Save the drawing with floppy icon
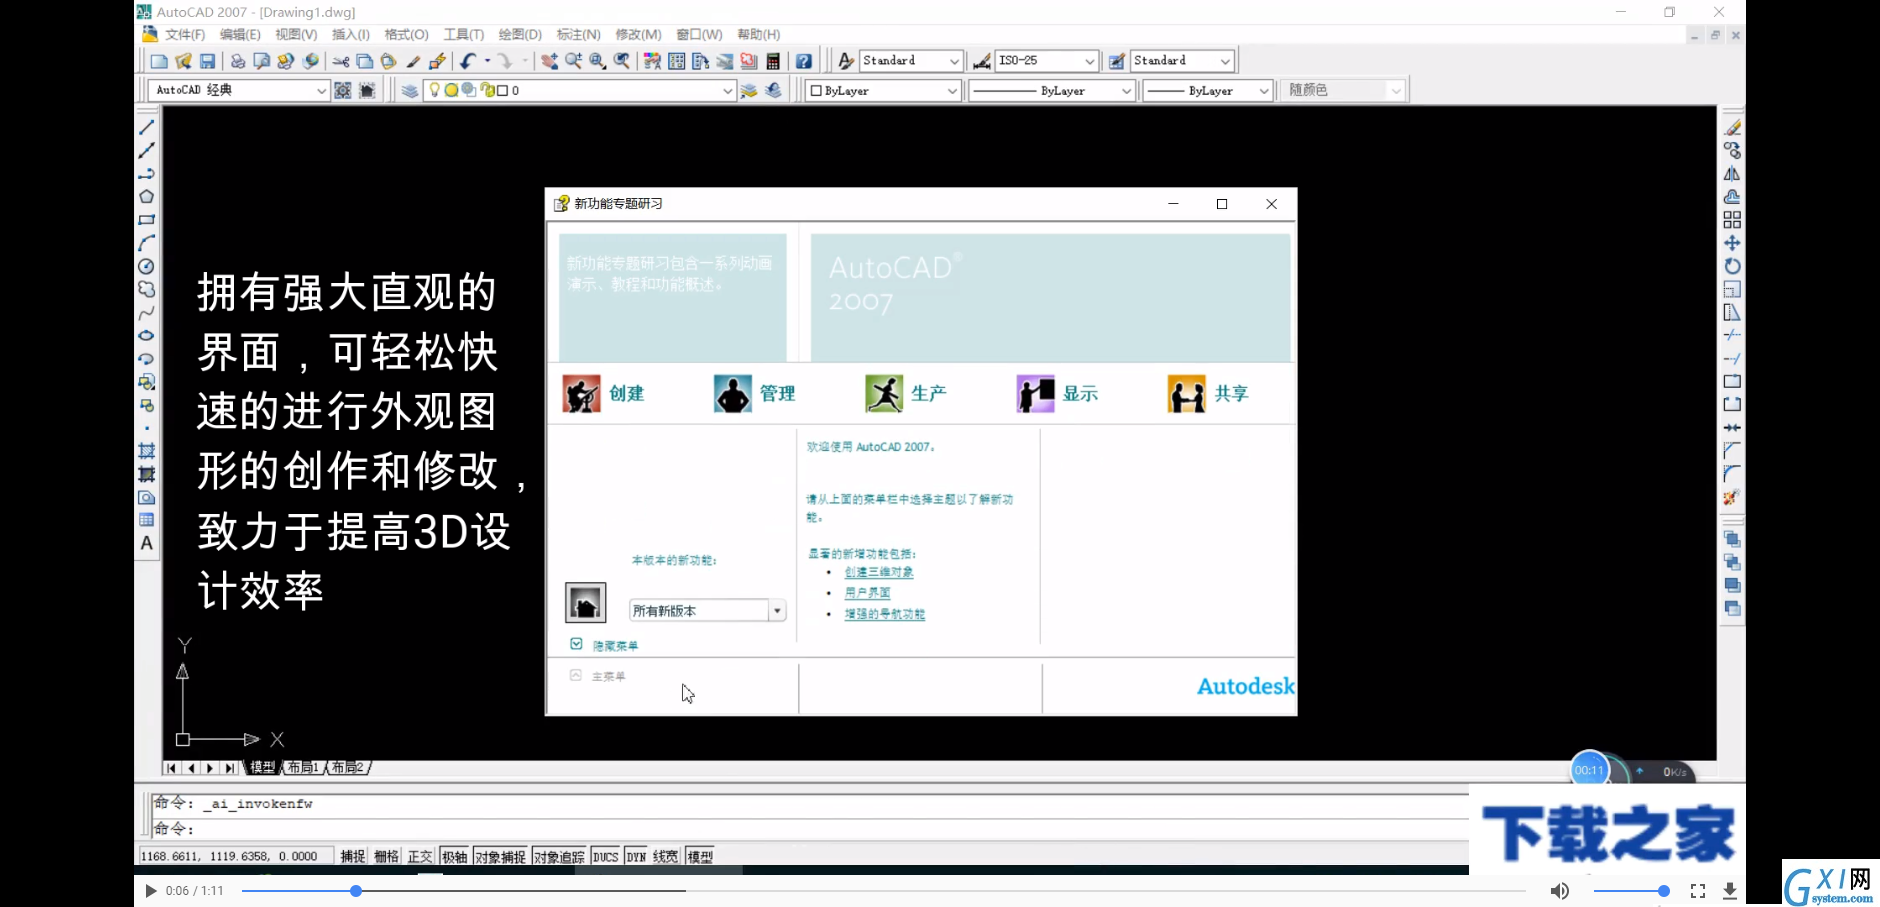Viewport: 1880px width, 907px height. pyautogui.click(x=207, y=61)
